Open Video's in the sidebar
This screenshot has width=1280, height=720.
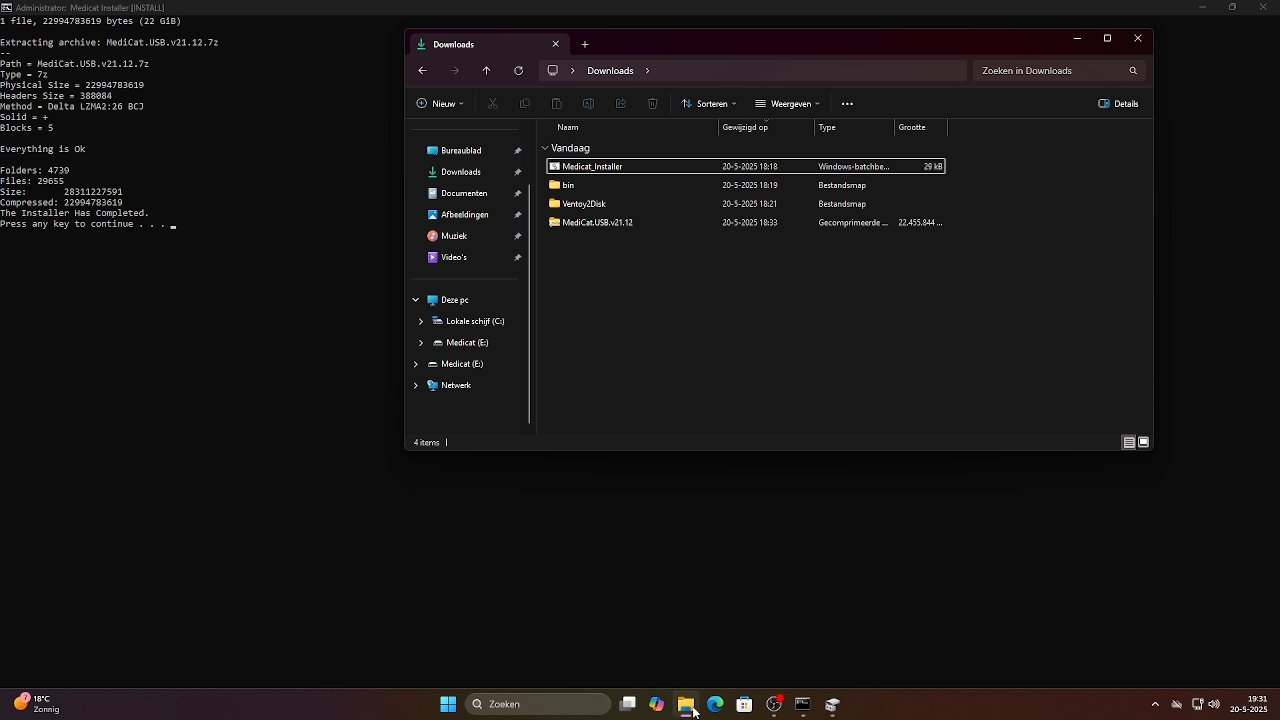(454, 257)
